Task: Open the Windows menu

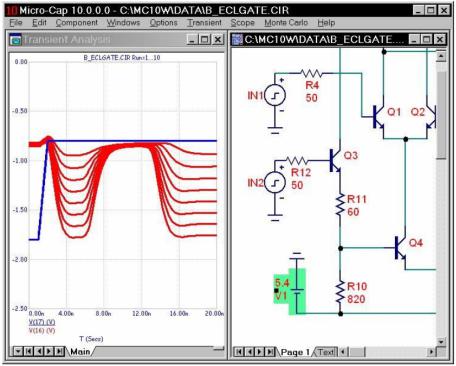Action: point(123,23)
